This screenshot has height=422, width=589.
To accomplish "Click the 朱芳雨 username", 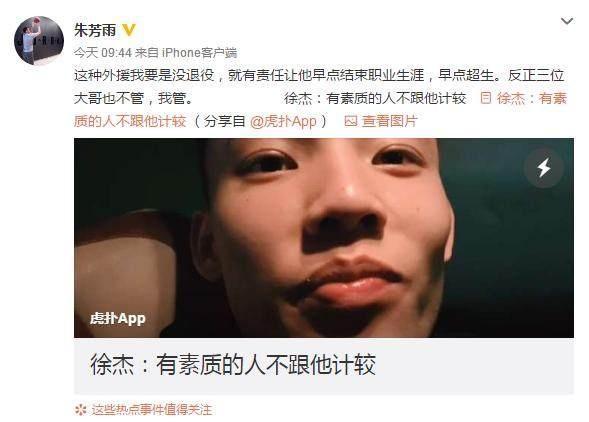I will [x=95, y=30].
